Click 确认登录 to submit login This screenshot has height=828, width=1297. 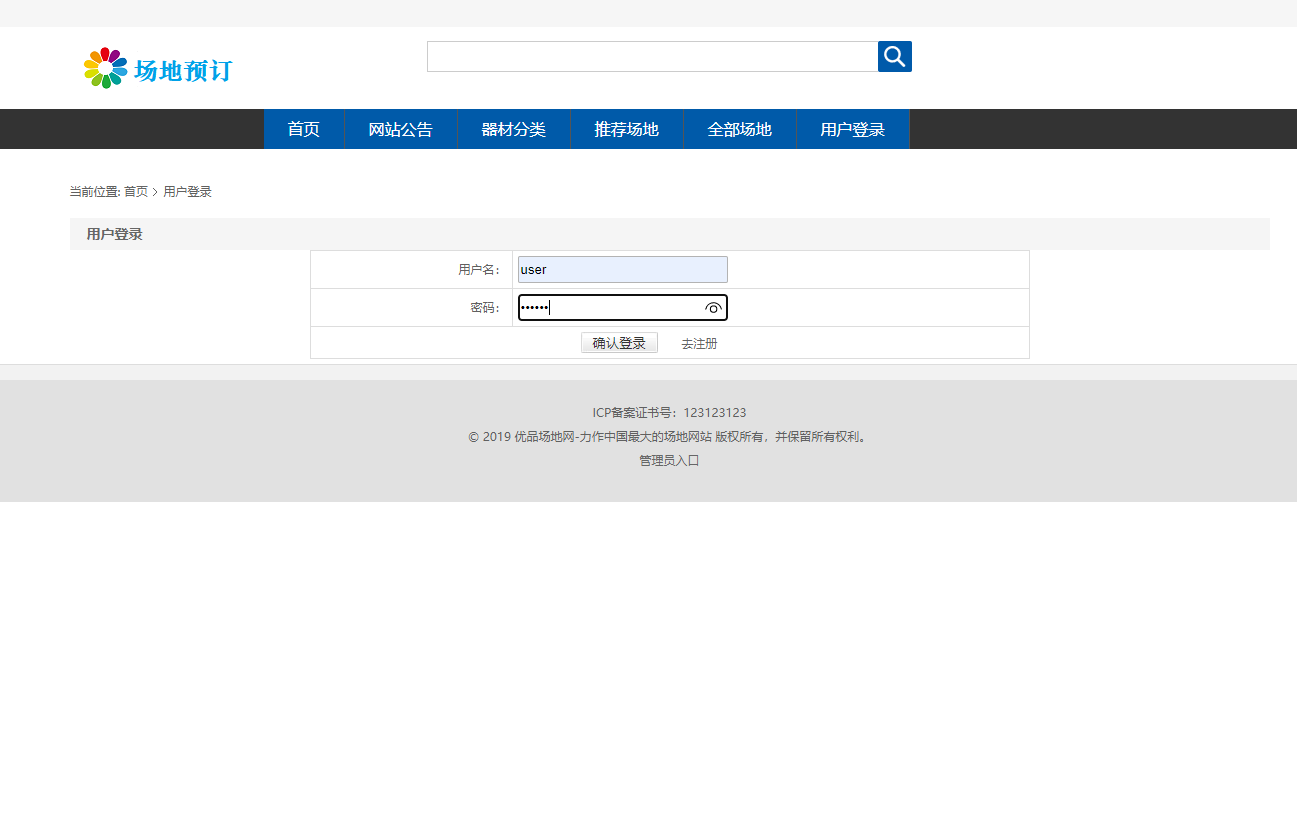(x=618, y=342)
